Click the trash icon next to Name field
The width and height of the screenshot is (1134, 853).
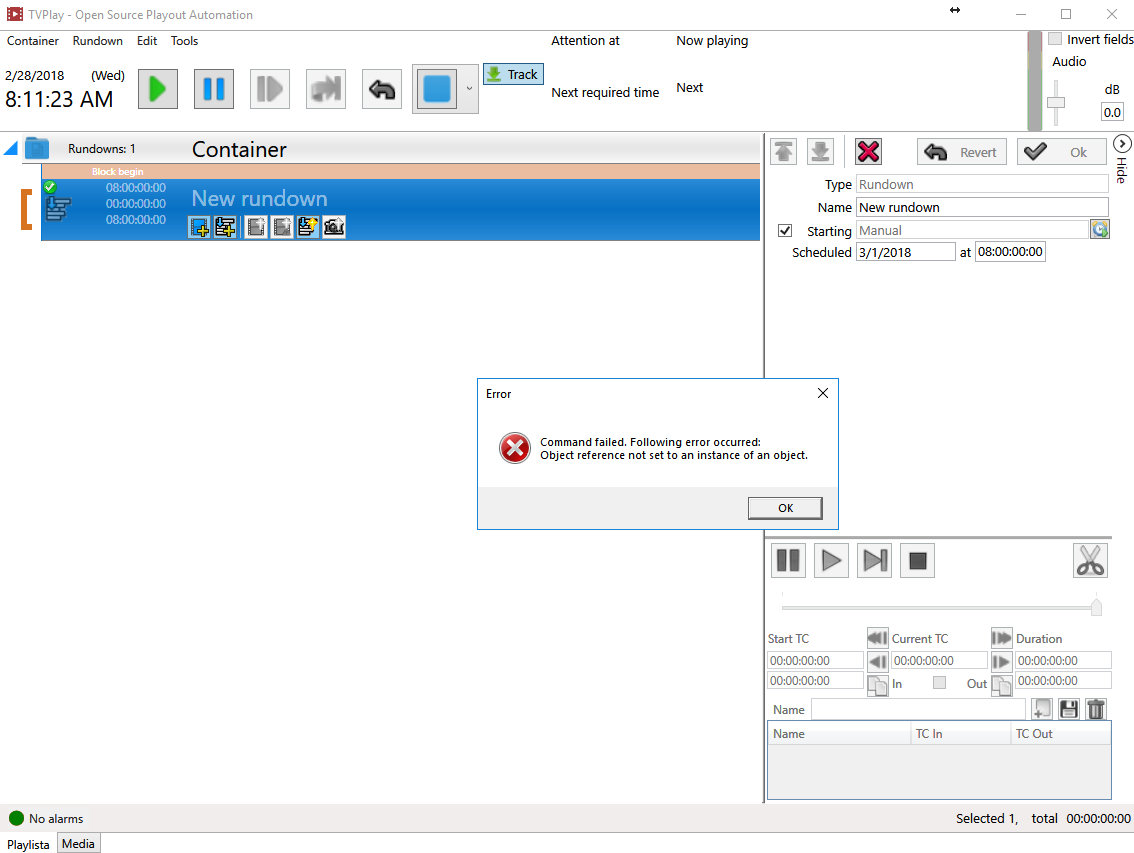point(1095,708)
